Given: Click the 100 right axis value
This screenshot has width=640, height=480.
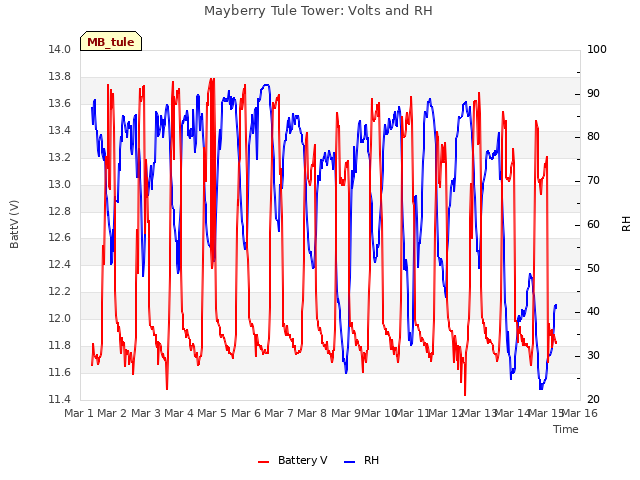Looking at the screenshot, I should pos(597,49).
